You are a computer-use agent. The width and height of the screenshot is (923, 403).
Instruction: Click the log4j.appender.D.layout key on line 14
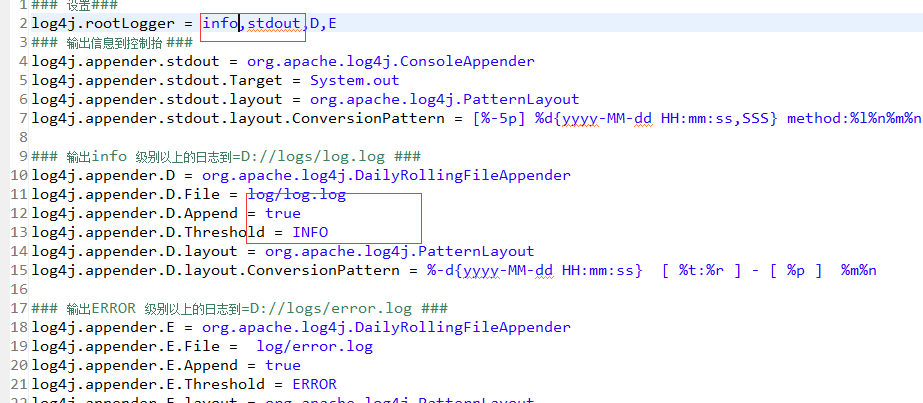coord(135,251)
